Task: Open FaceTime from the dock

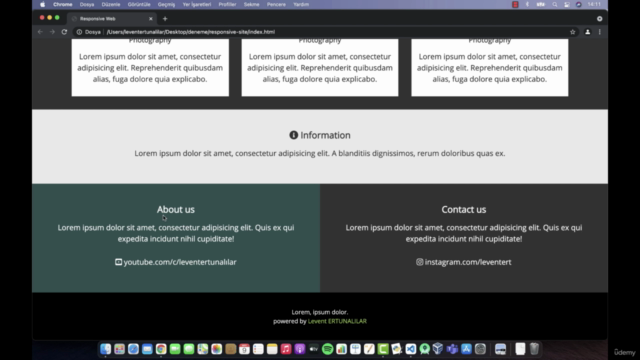Action: pyautogui.click(x=175, y=349)
